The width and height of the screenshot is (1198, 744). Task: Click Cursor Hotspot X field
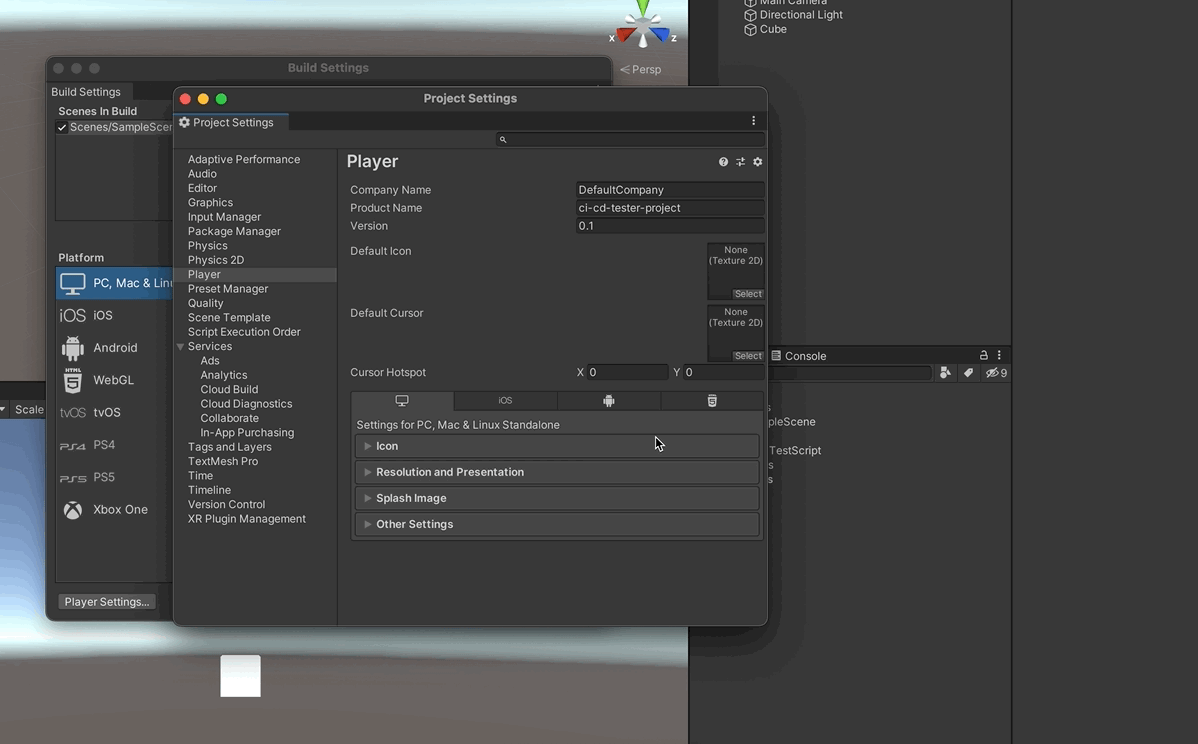point(627,373)
